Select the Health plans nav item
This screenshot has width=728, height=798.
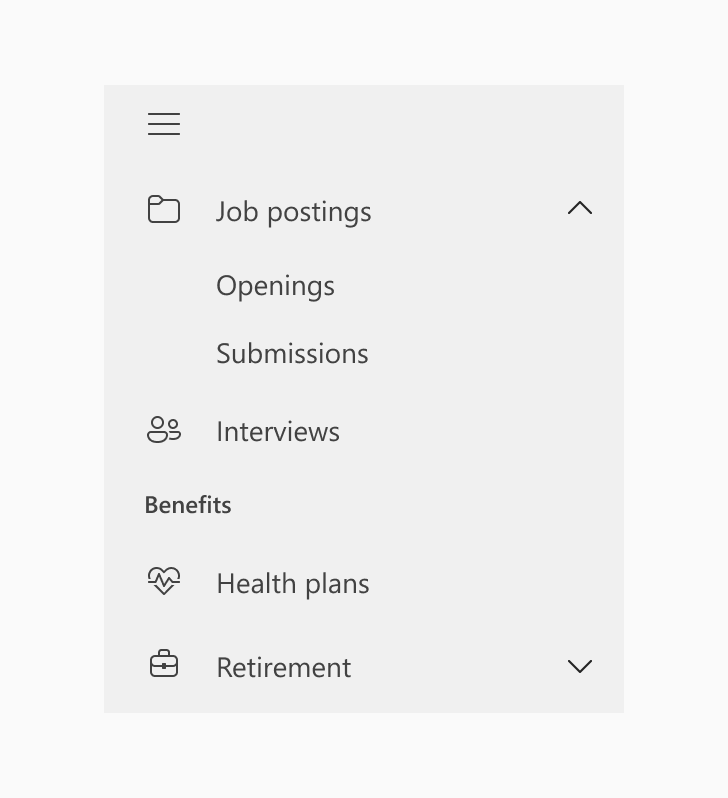pos(364,583)
